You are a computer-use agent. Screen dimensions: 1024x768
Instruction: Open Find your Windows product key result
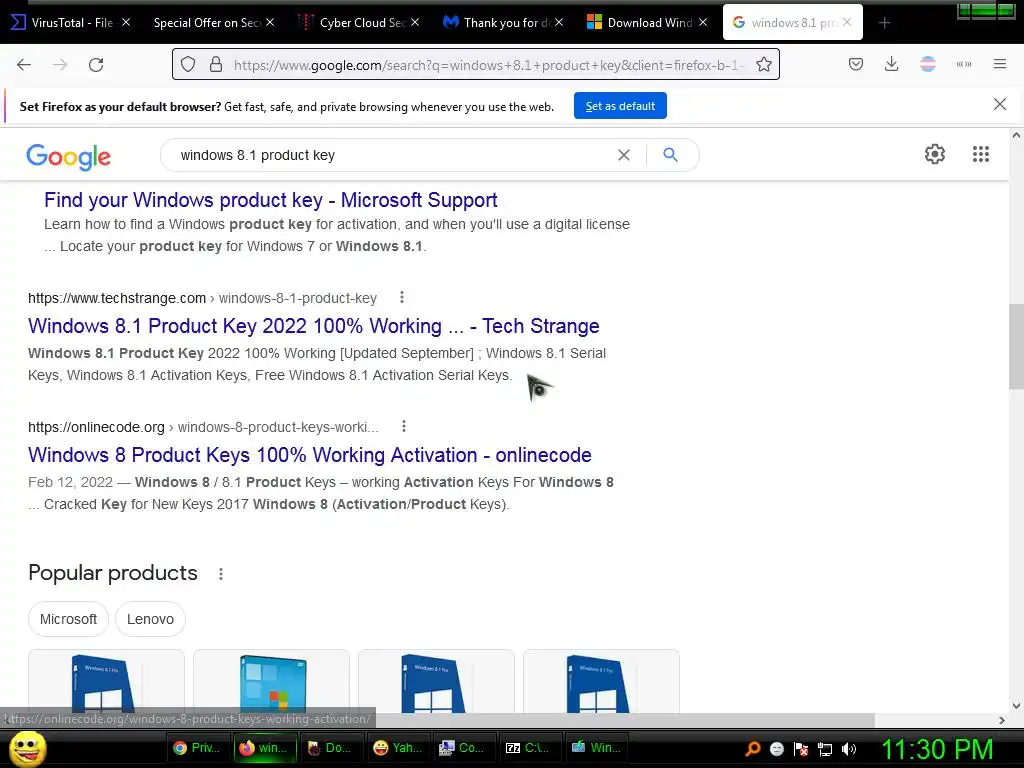pos(270,200)
